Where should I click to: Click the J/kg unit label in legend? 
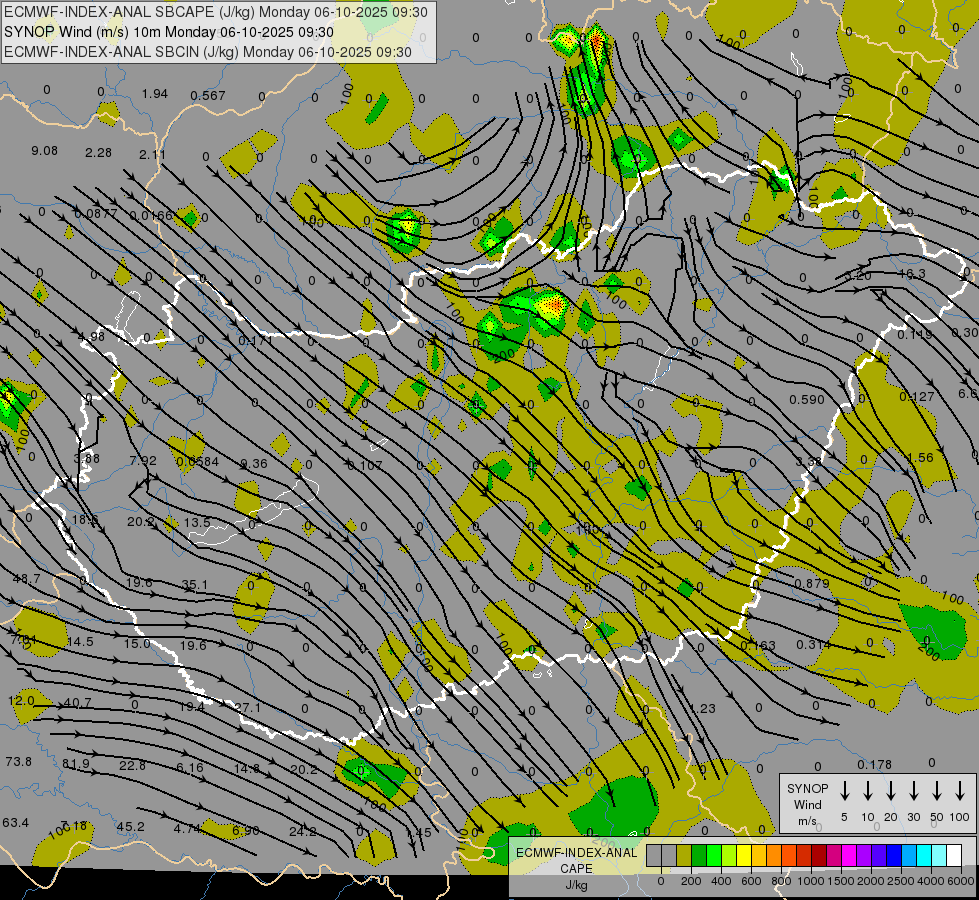tap(576, 885)
